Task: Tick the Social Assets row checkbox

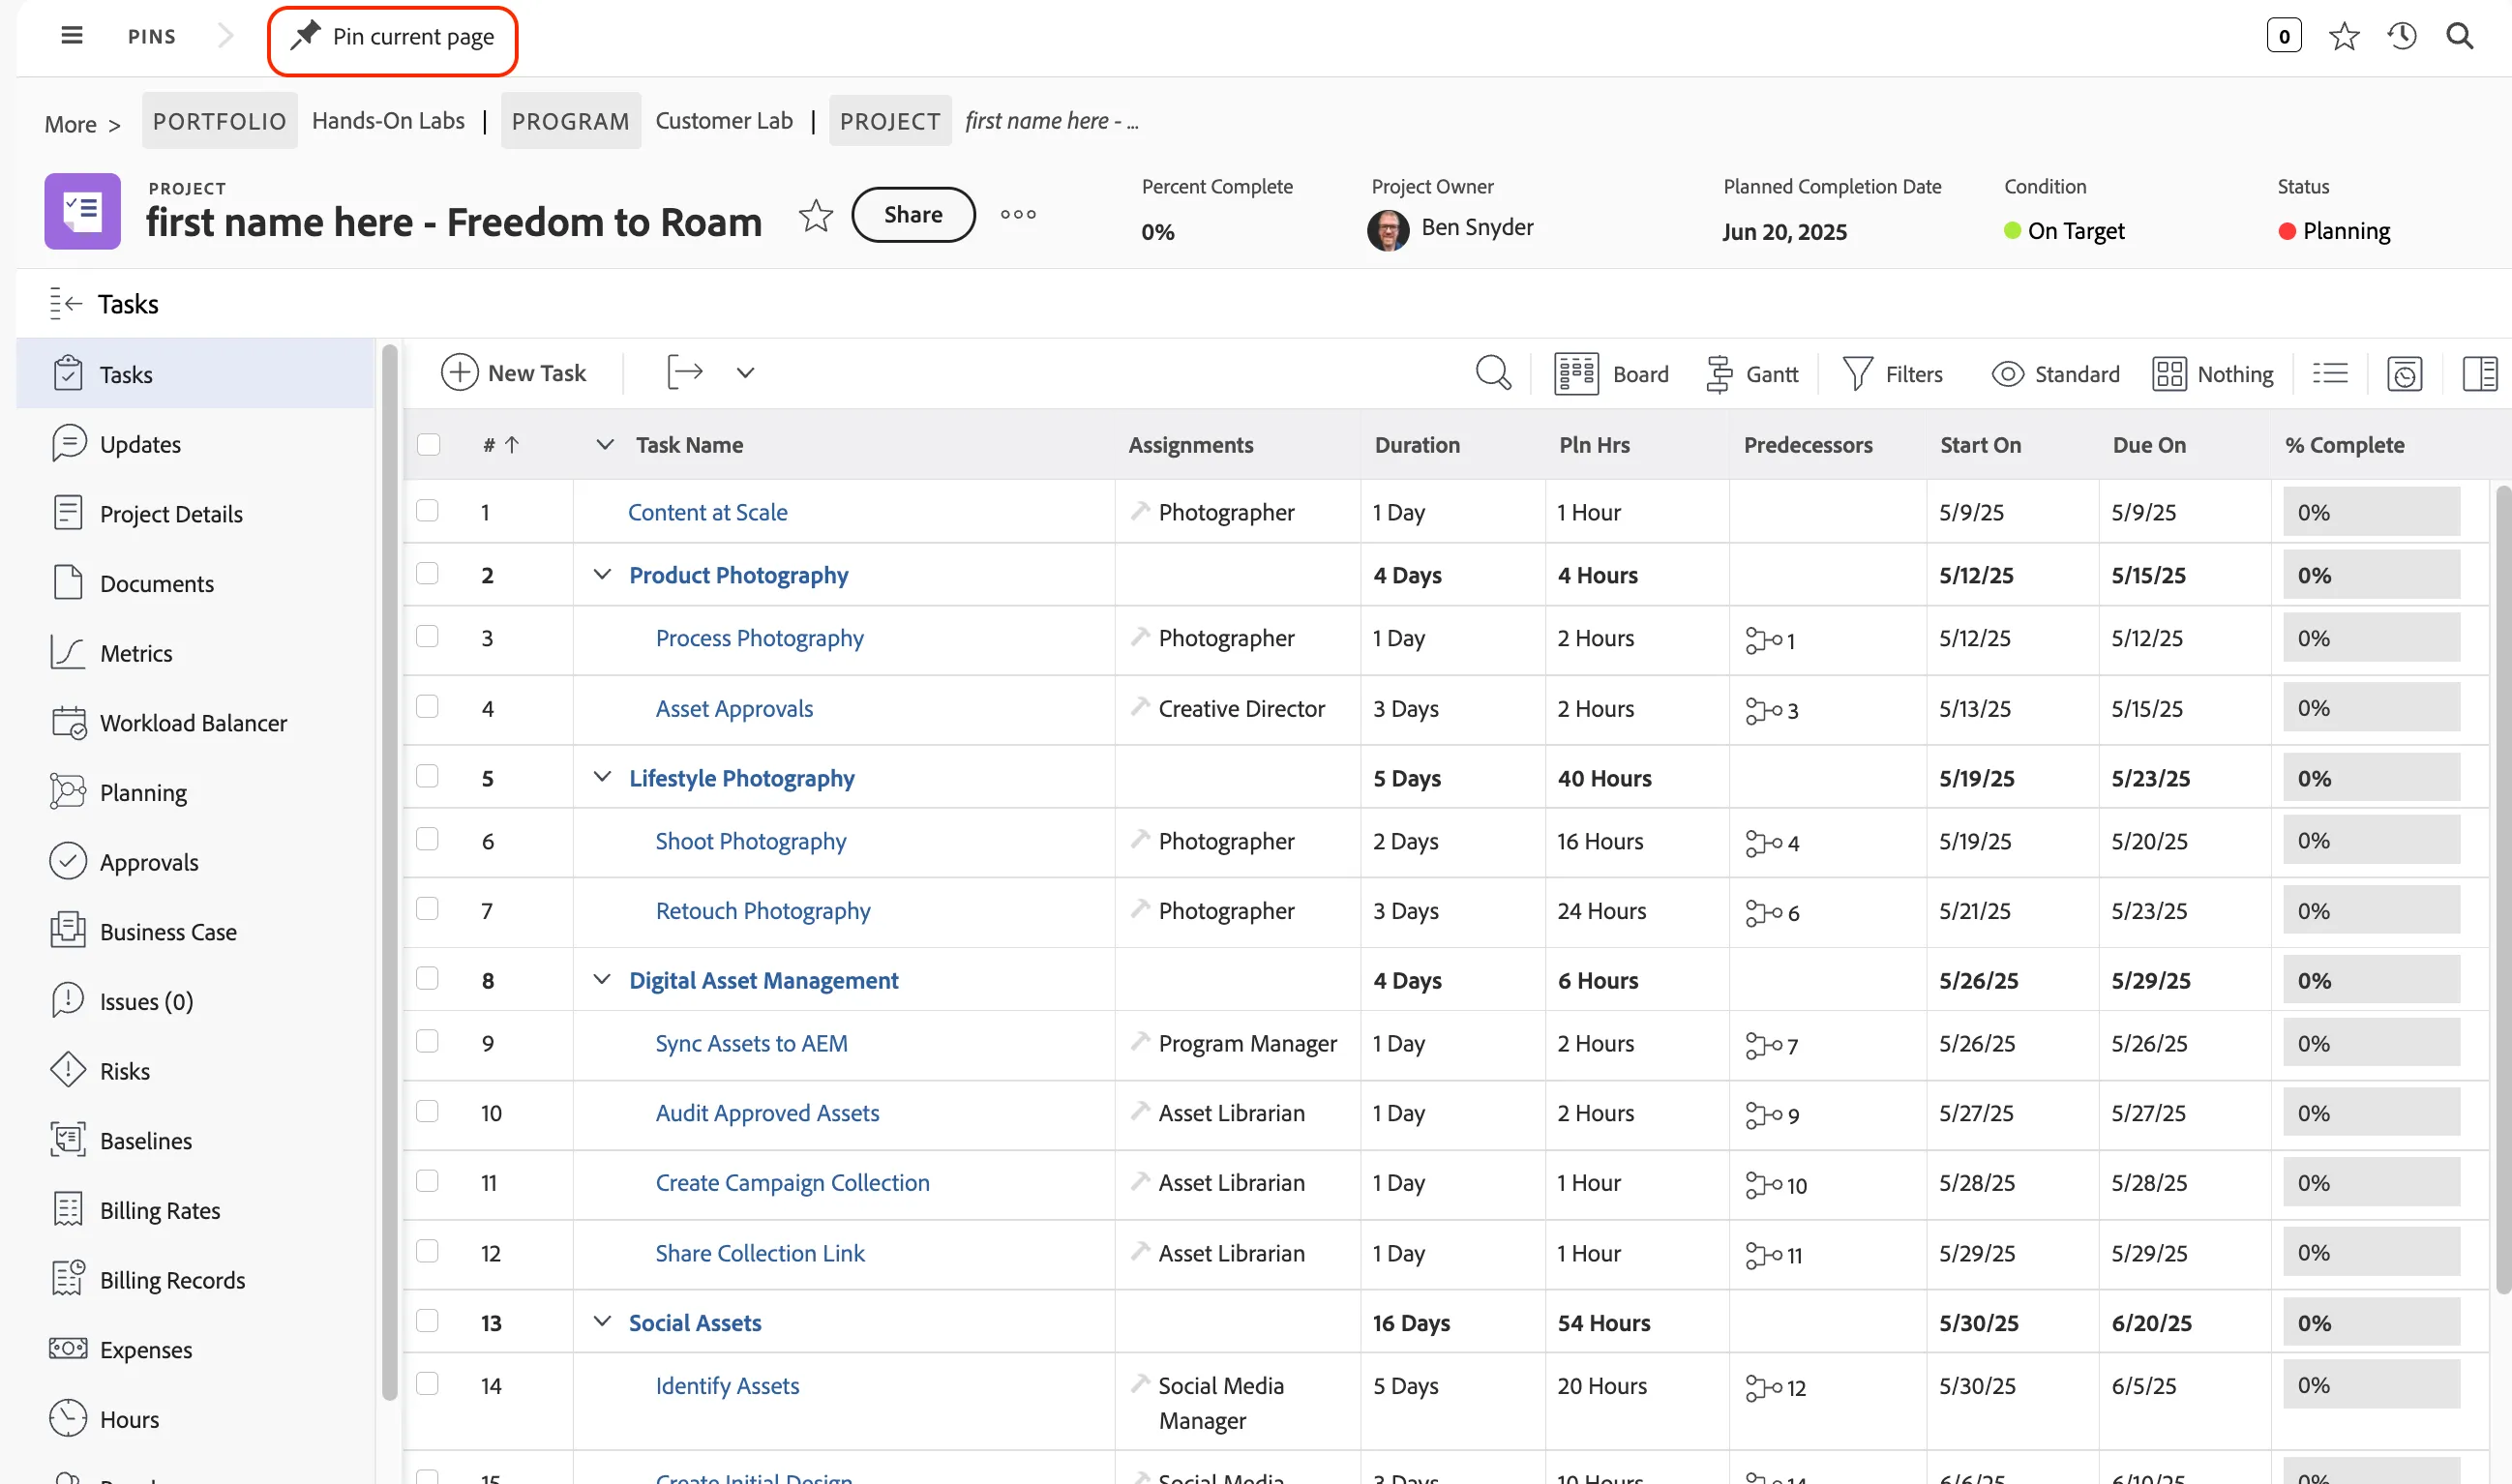Action: tap(427, 1320)
